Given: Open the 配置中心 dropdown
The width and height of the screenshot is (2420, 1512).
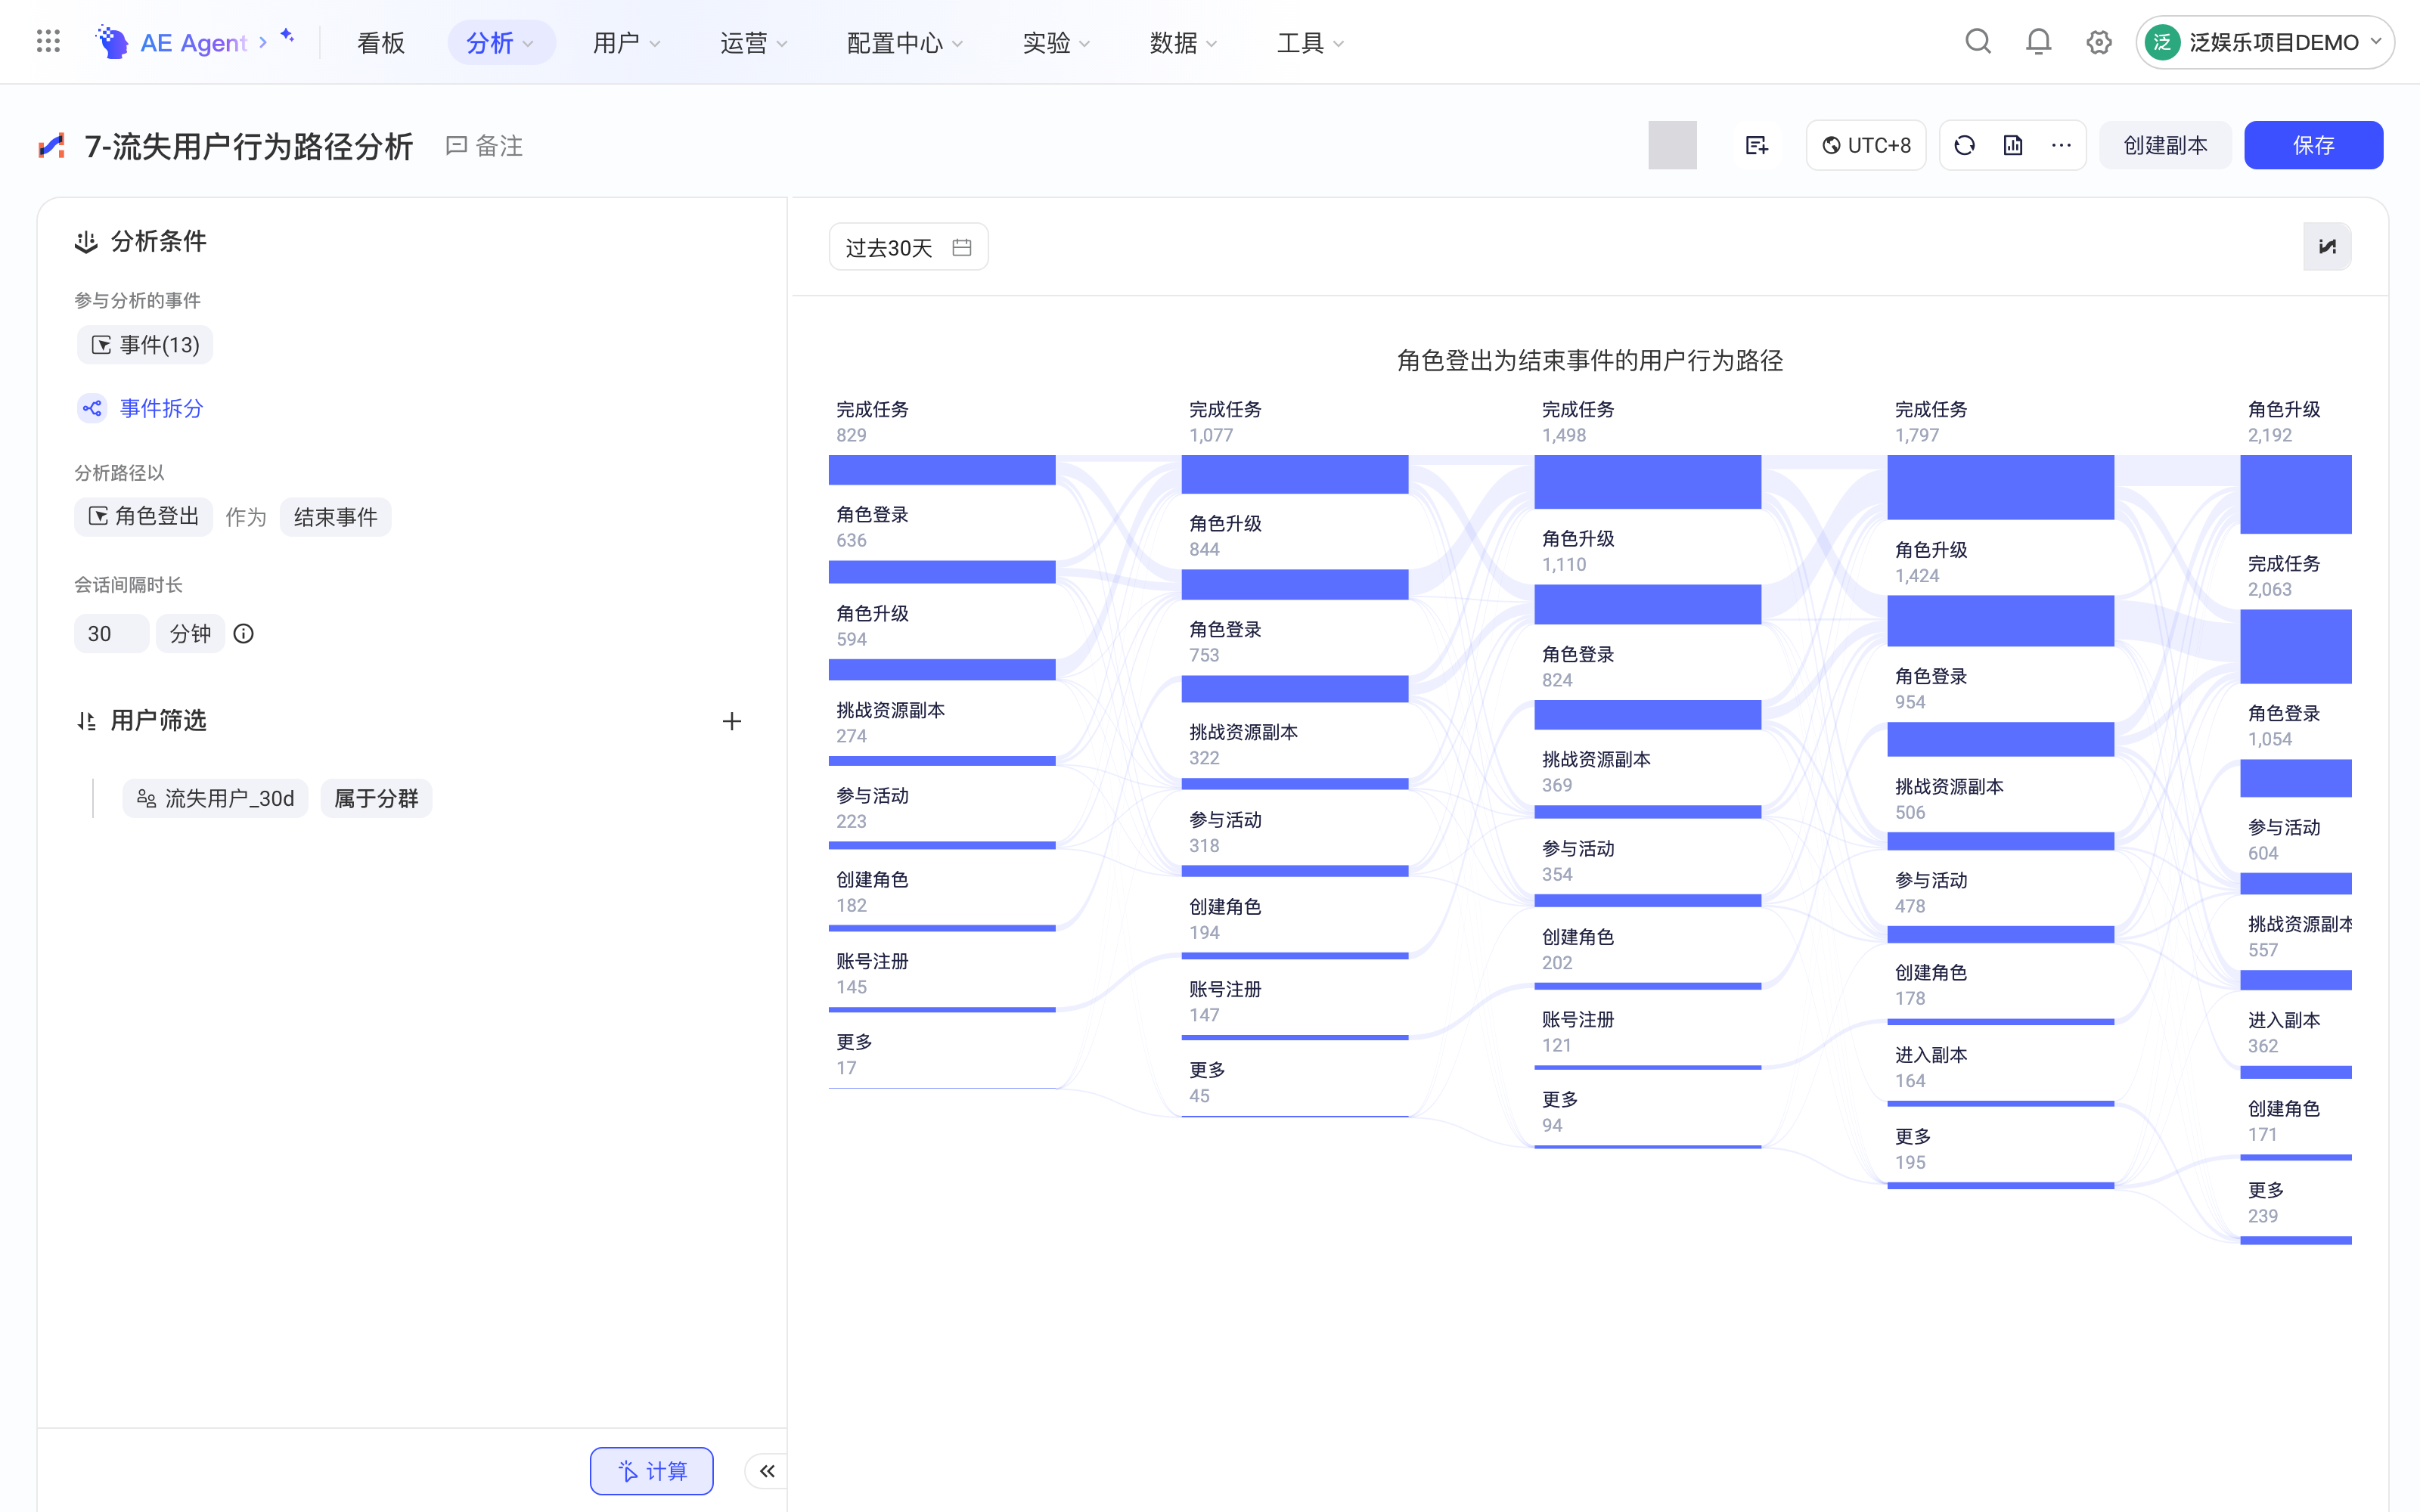Looking at the screenshot, I should coord(904,42).
